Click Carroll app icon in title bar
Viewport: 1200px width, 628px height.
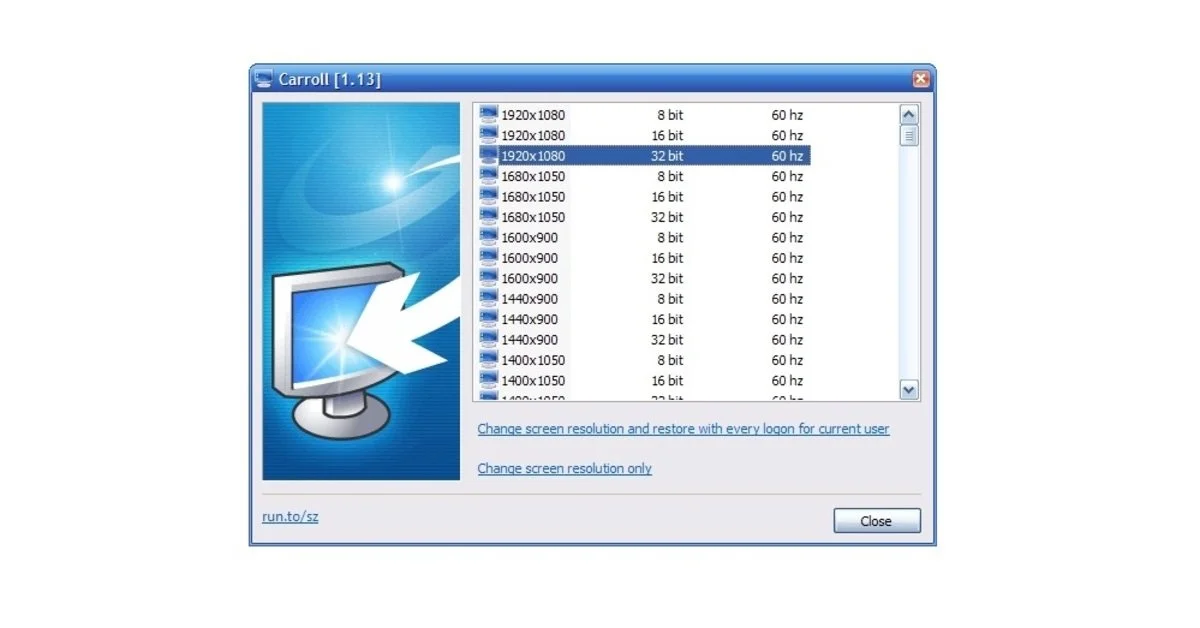(x=263, y=79)
